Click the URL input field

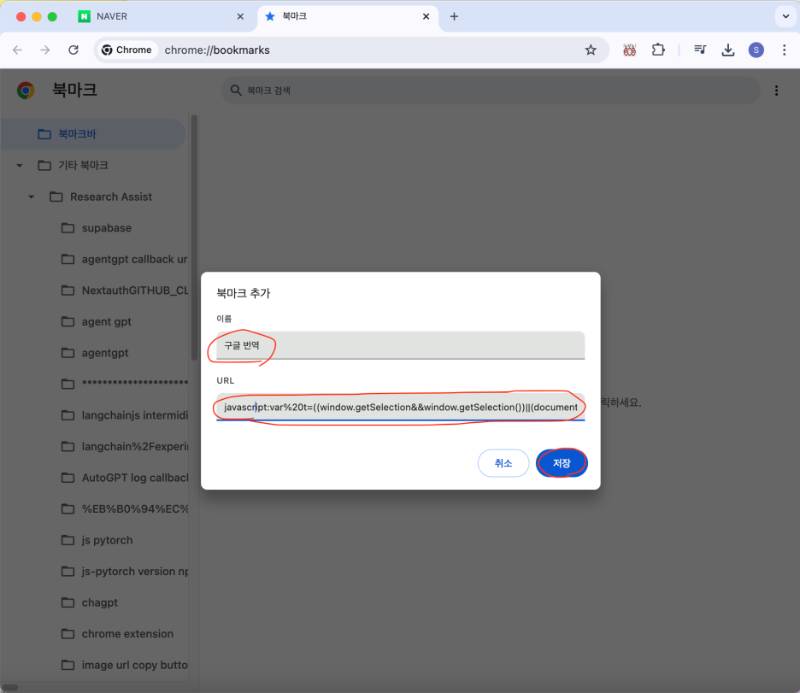[x=400, y=408]
